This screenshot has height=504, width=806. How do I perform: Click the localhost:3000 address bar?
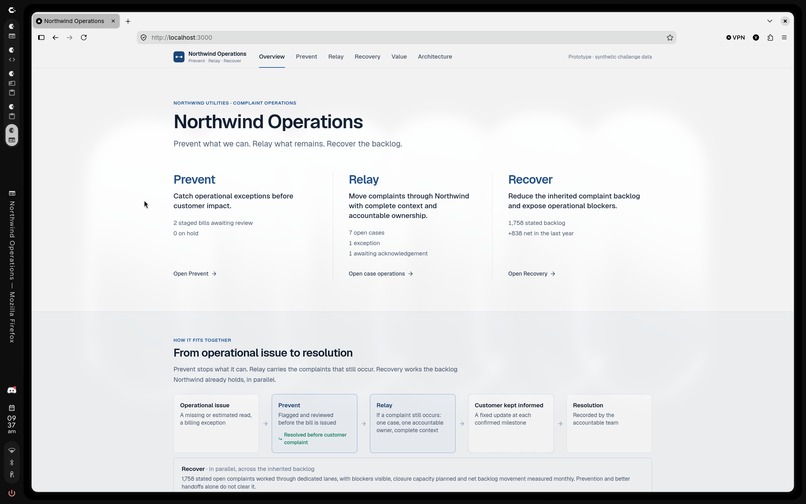(406, 38)
